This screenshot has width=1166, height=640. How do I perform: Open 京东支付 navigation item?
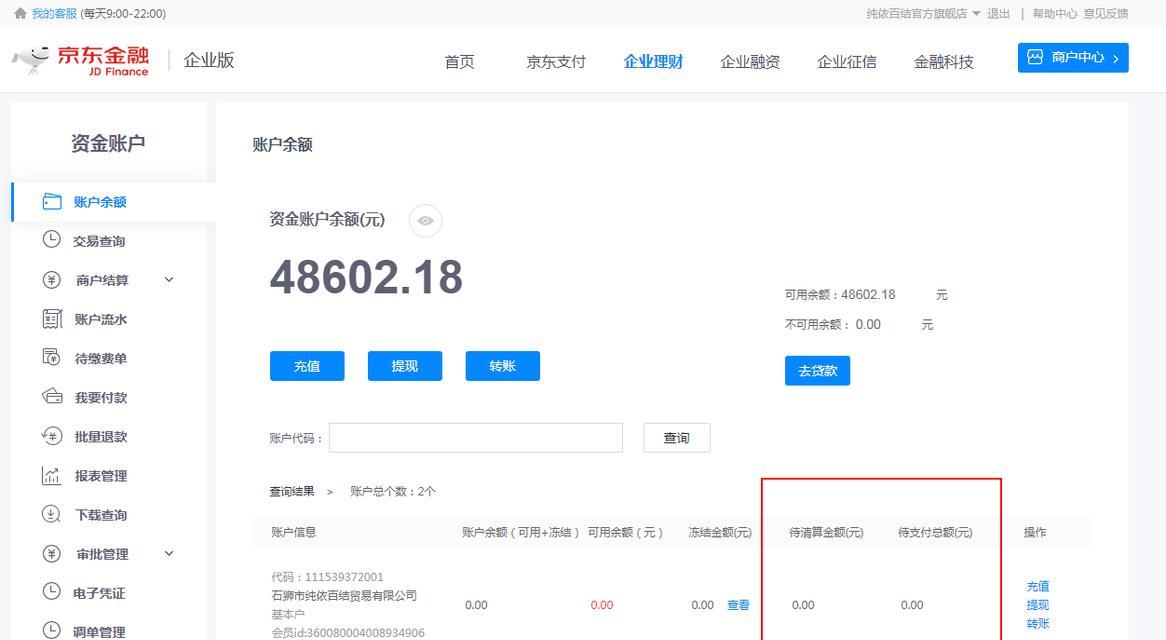tap(556, 62)
